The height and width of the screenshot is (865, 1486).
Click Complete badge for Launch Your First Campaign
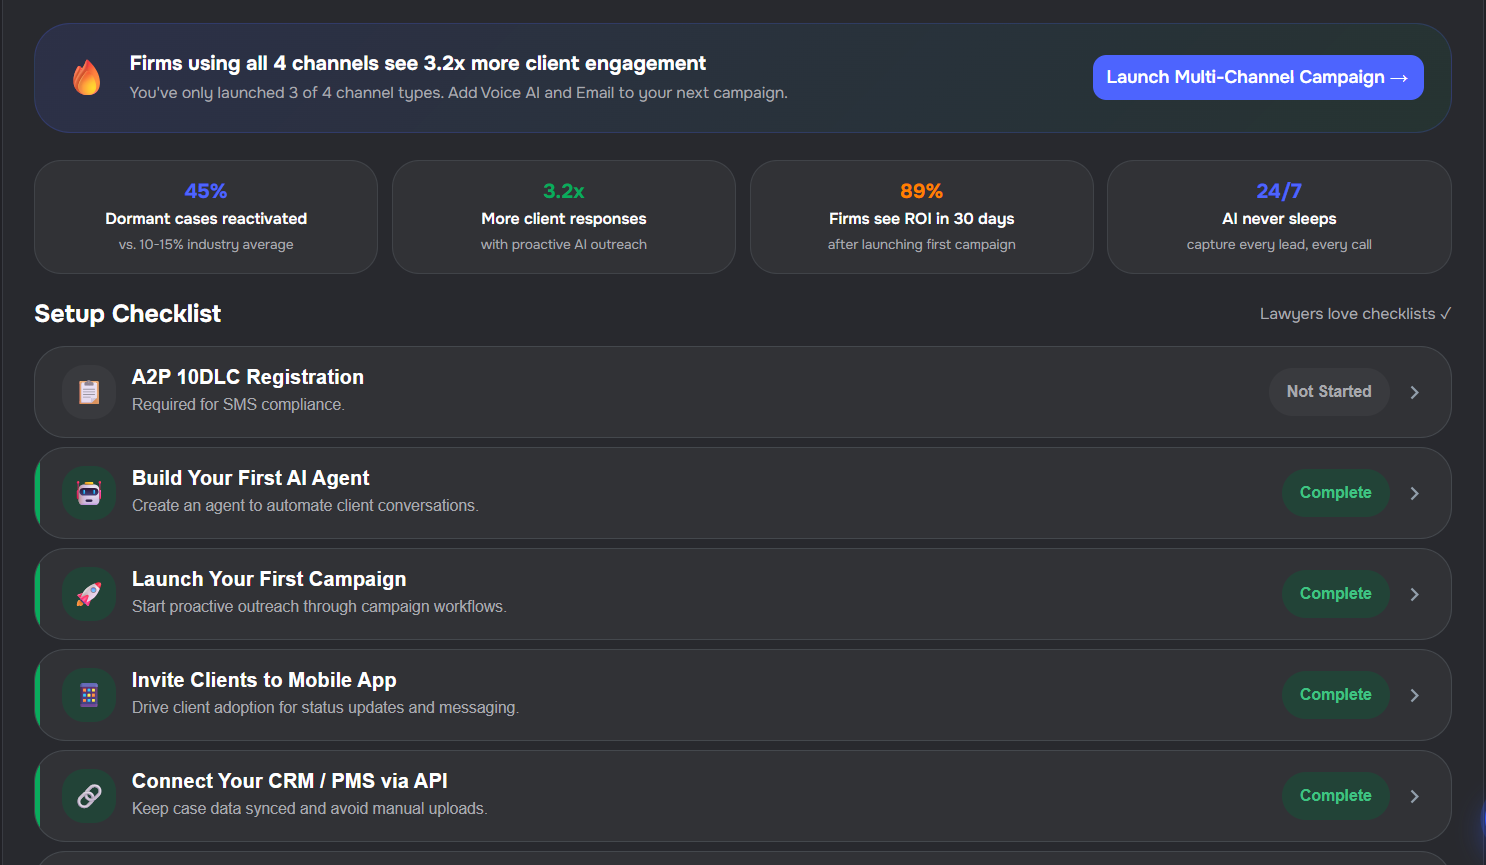[x=1335, y=594]
